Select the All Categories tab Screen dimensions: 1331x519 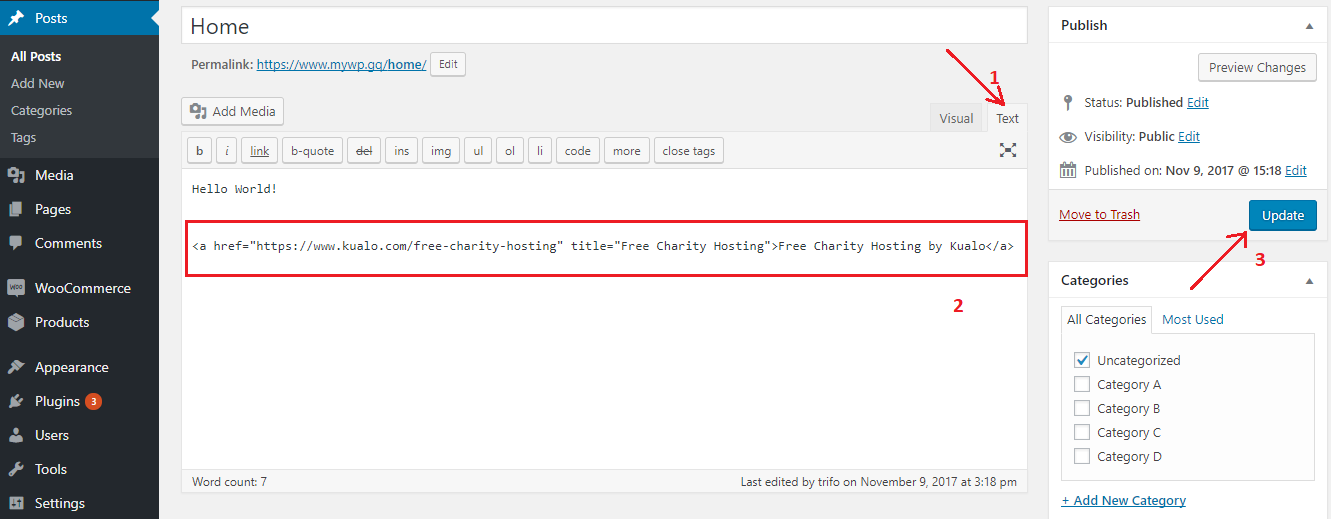coord(1106,319)
